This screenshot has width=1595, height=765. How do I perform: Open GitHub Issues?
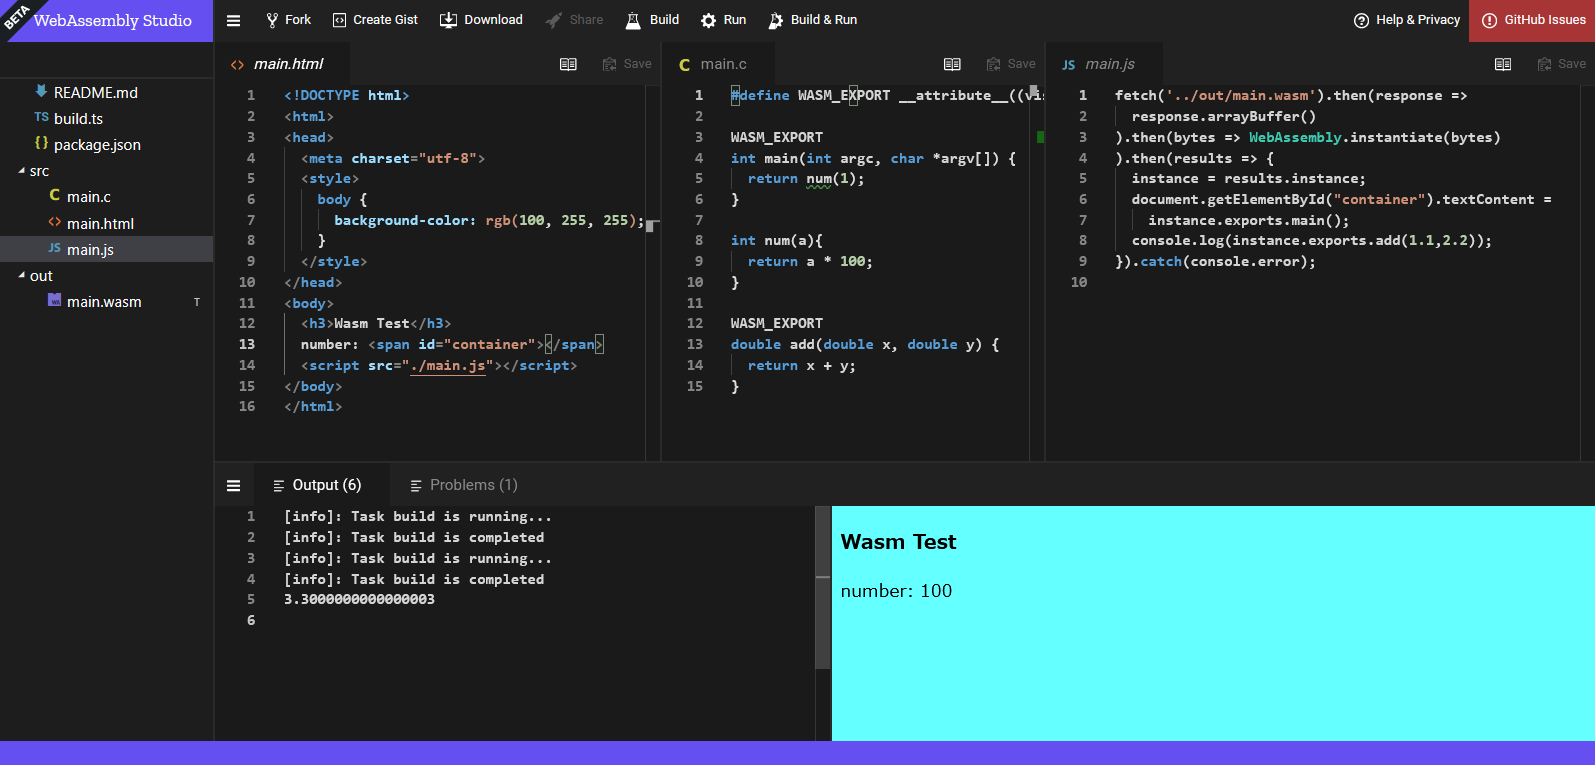[1532, 20]
